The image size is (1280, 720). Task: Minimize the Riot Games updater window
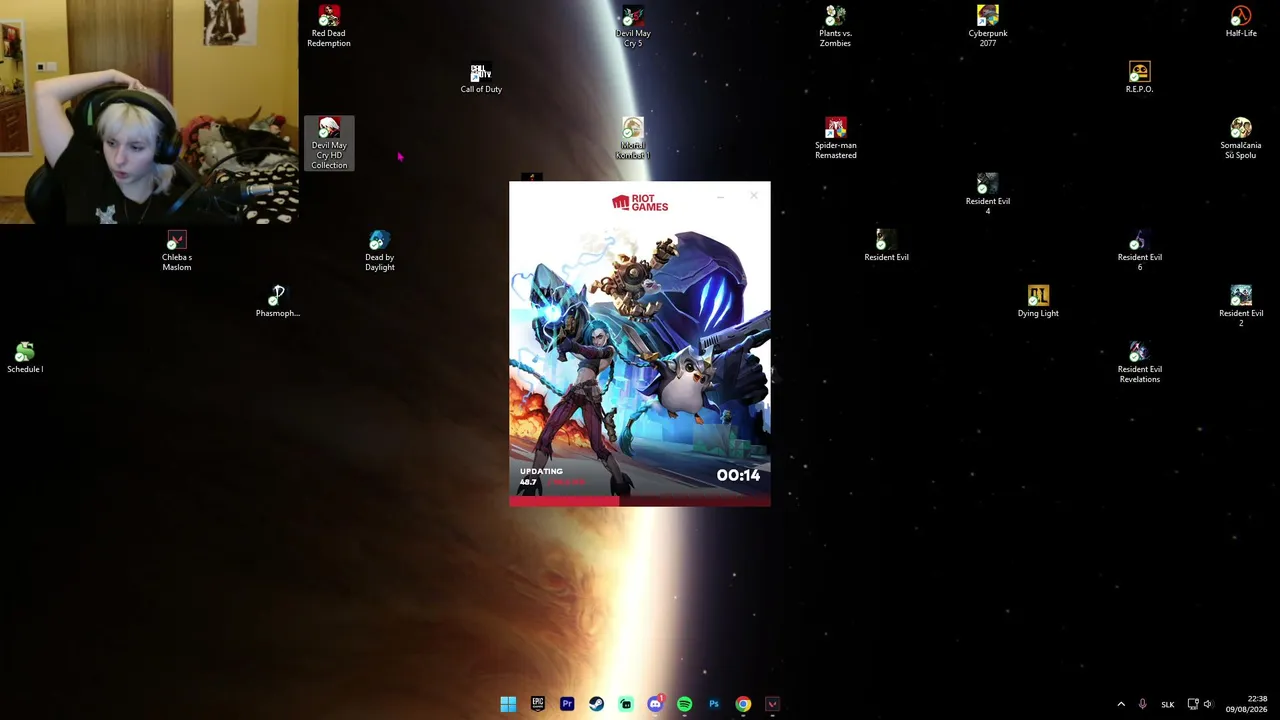pos(721,196)
